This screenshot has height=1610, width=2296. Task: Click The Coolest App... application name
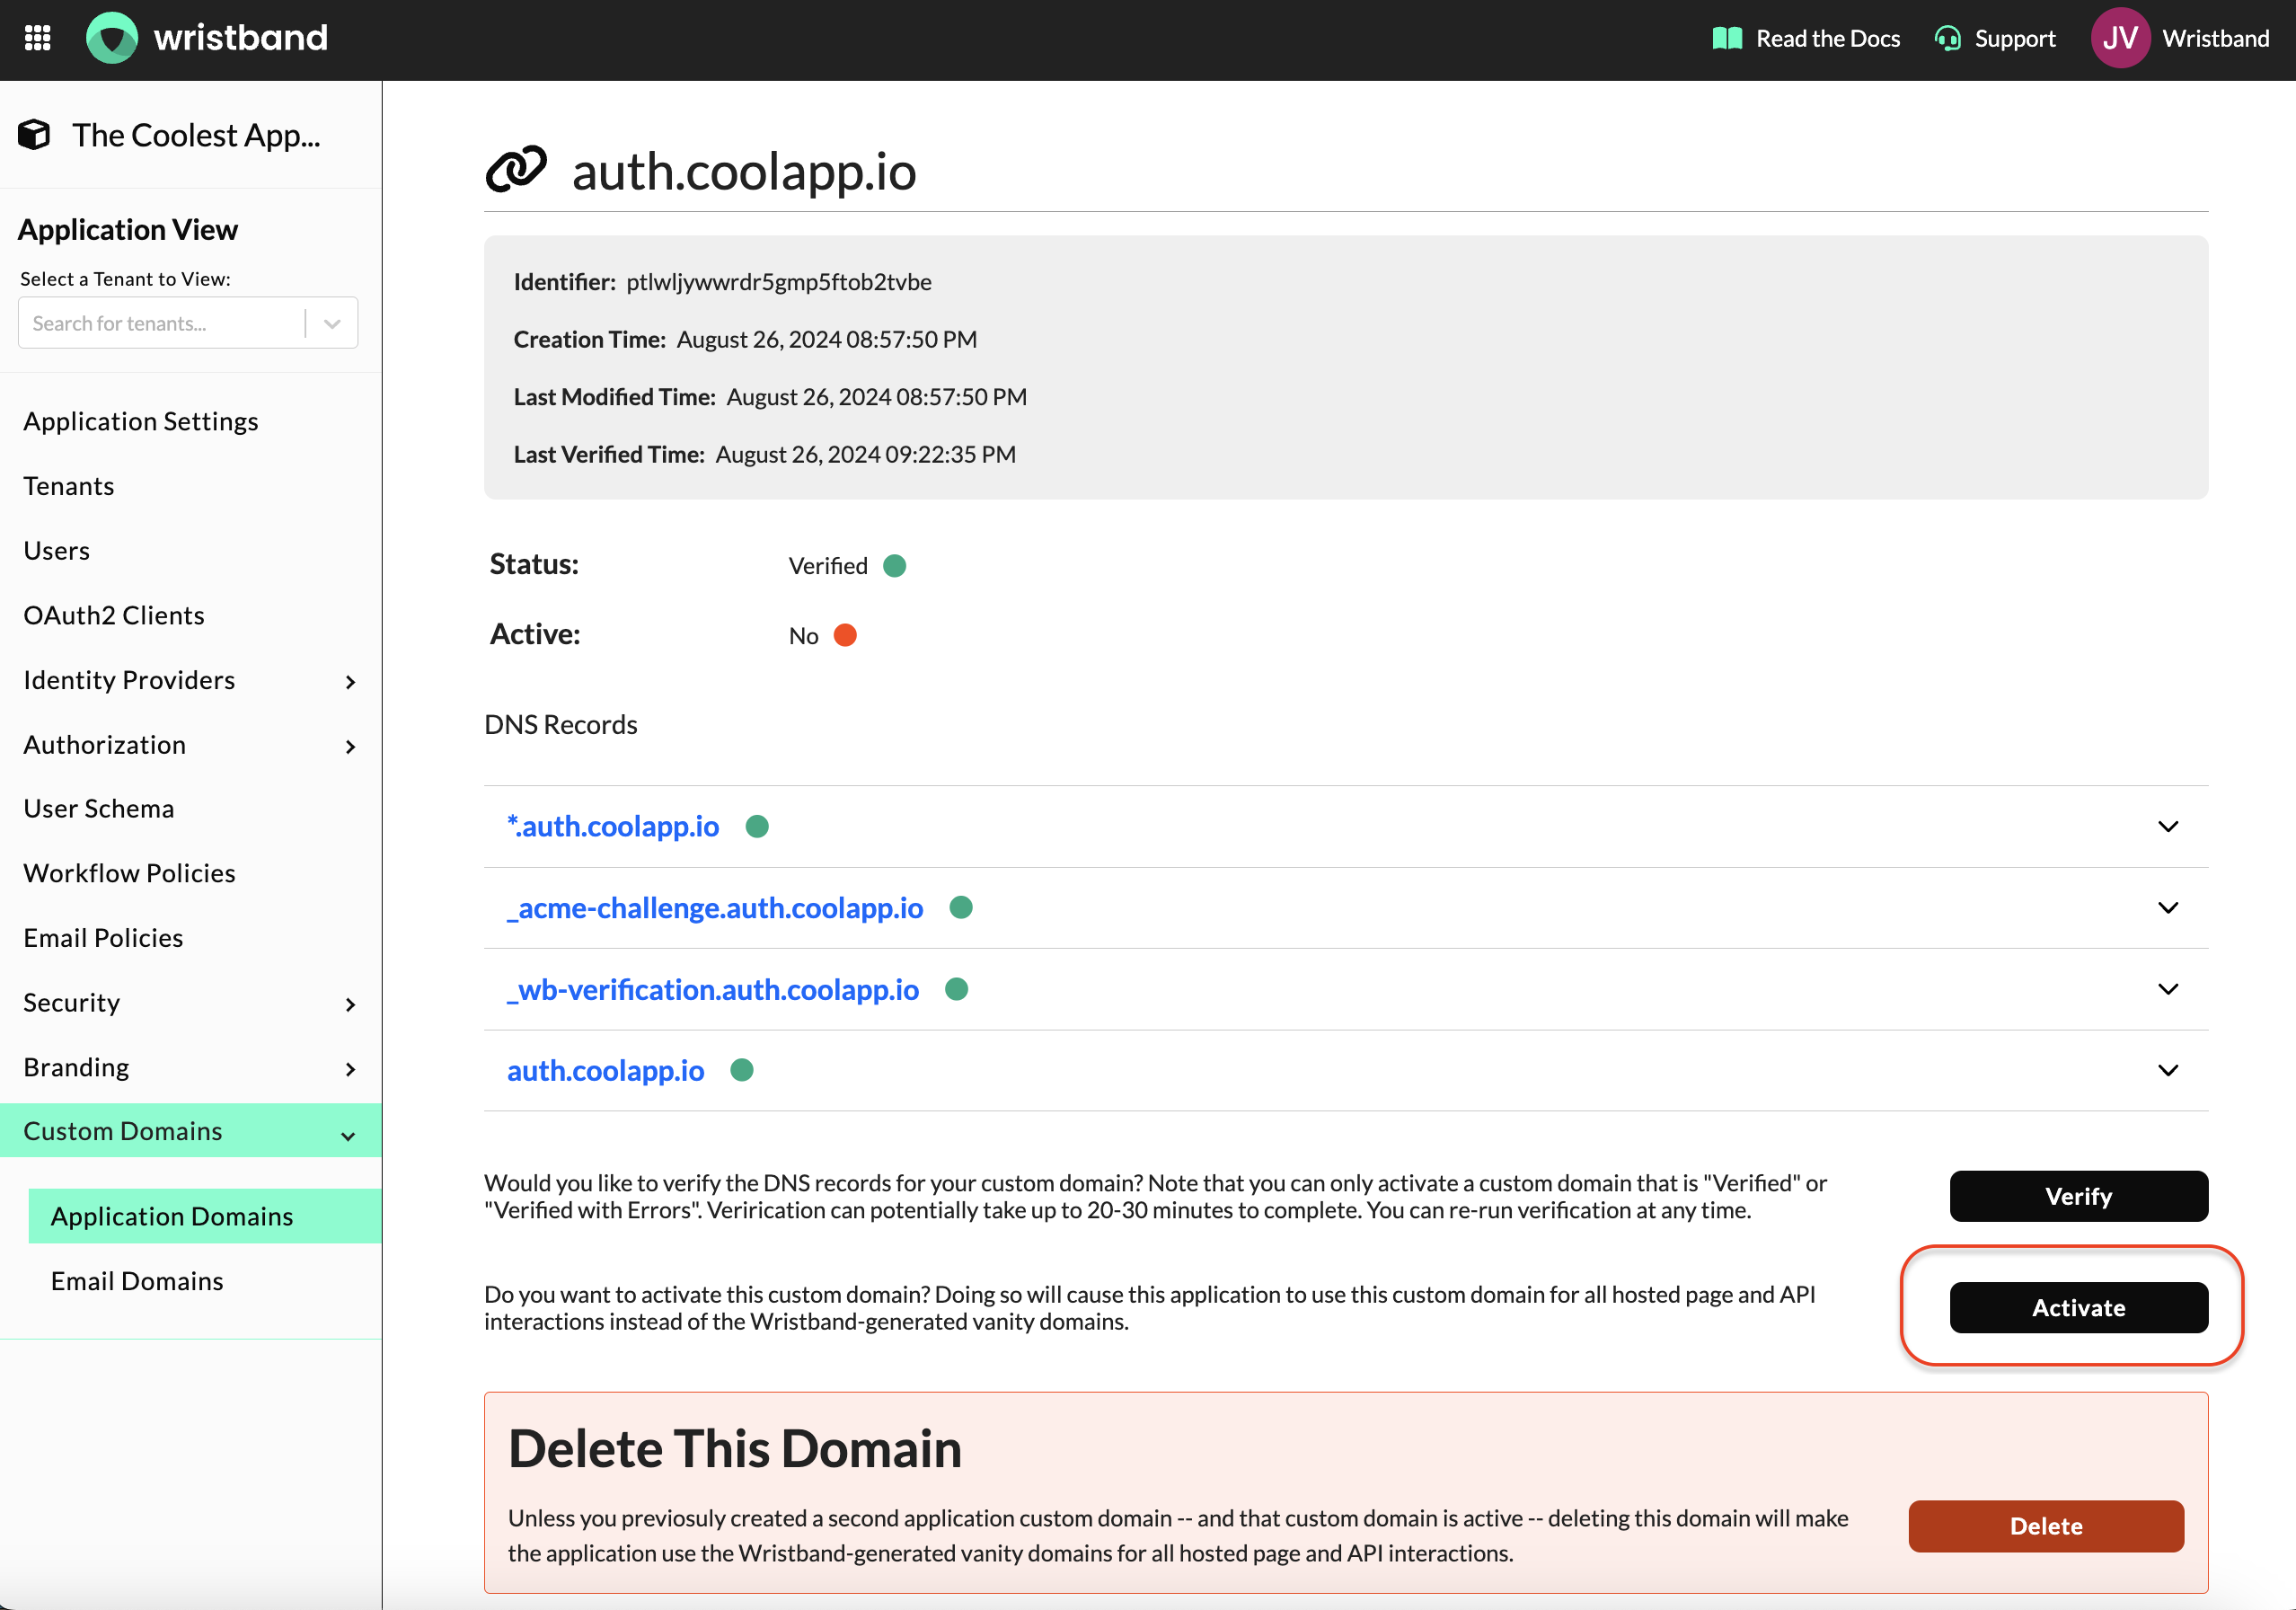(x=196, y=135)
